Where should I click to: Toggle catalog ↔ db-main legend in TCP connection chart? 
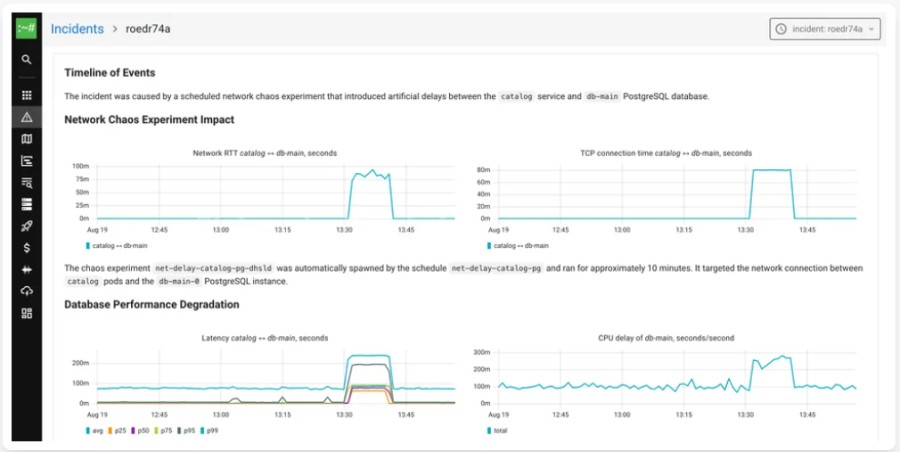tap(518, 245)
